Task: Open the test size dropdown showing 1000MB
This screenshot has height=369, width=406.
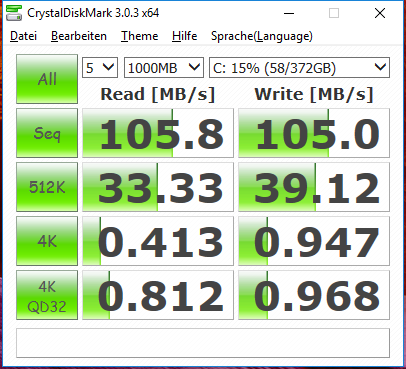Action: 164,68
